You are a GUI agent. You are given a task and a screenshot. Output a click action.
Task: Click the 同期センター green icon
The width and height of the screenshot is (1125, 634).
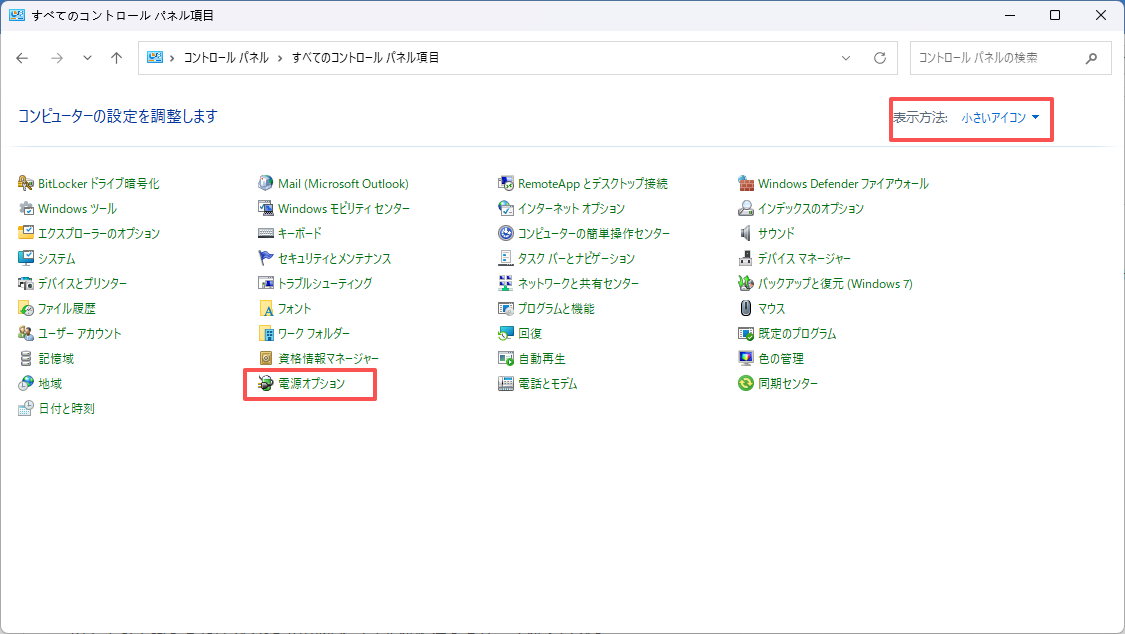coord(745,384)
